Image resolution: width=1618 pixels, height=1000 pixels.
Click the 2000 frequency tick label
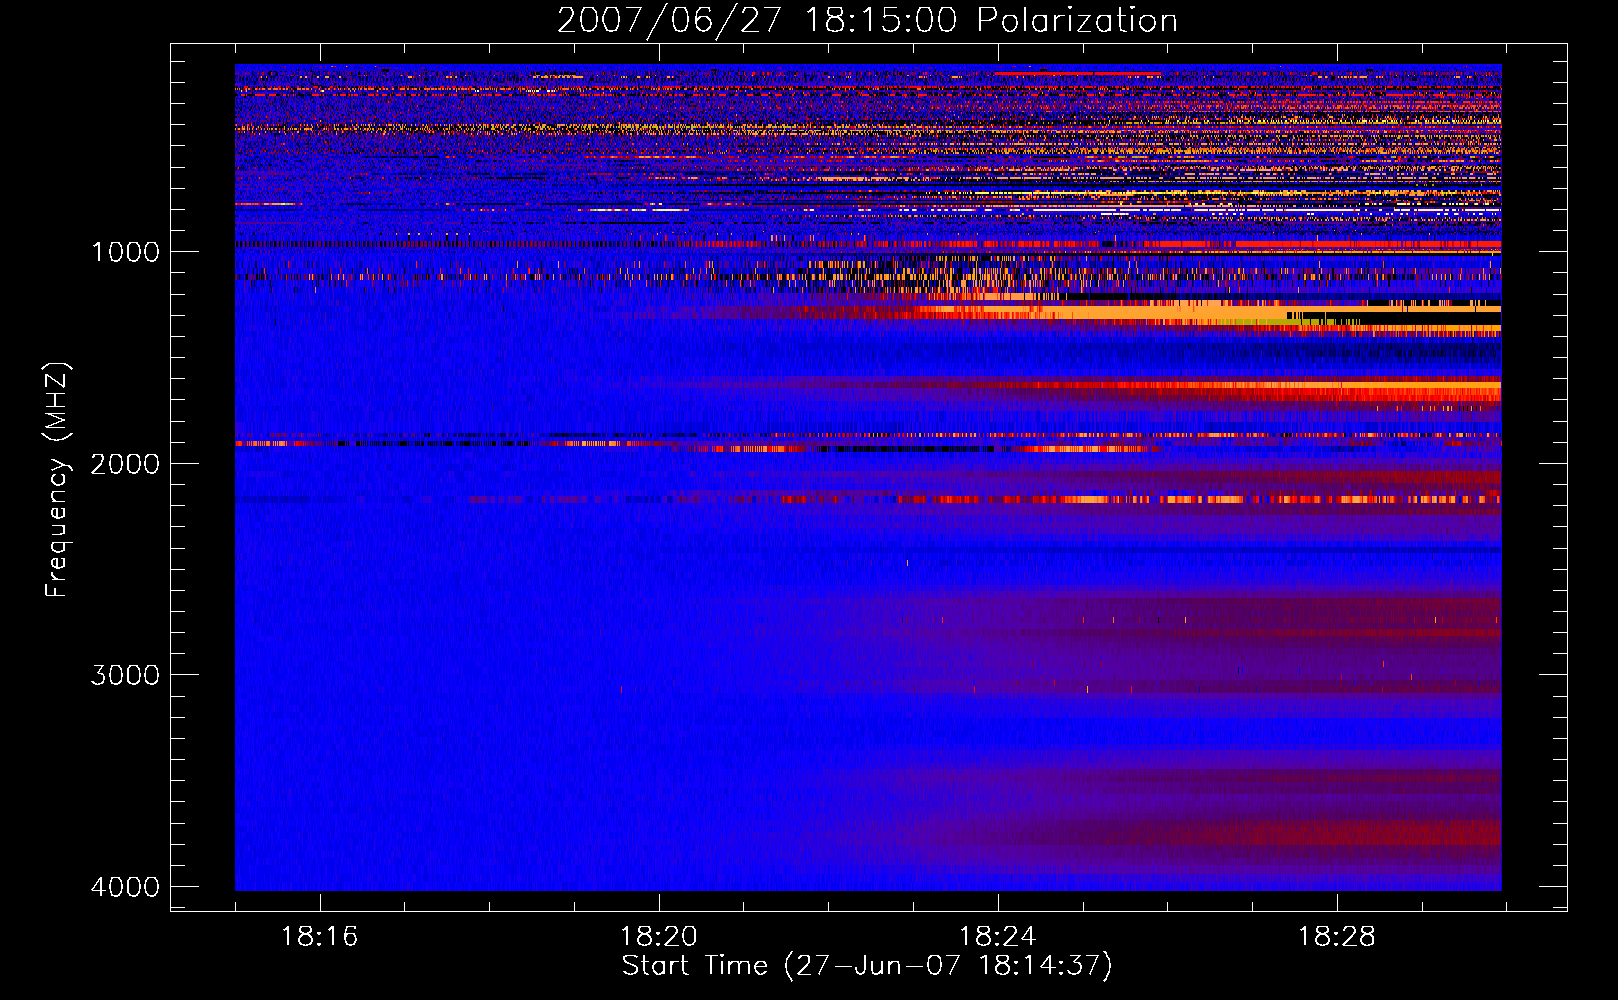point(125,464)
